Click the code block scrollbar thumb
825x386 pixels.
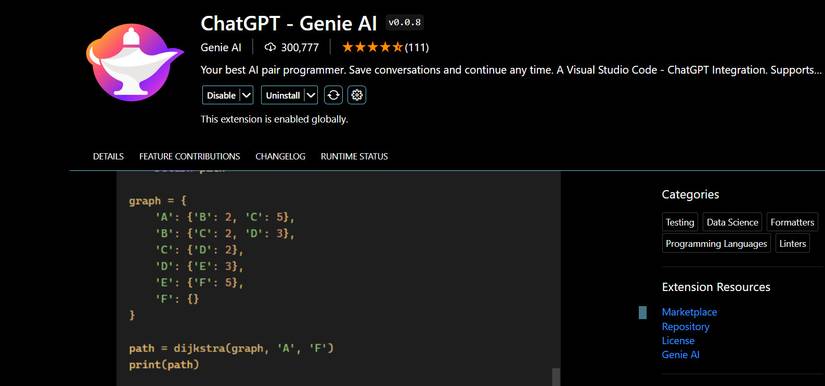[556, 377]
